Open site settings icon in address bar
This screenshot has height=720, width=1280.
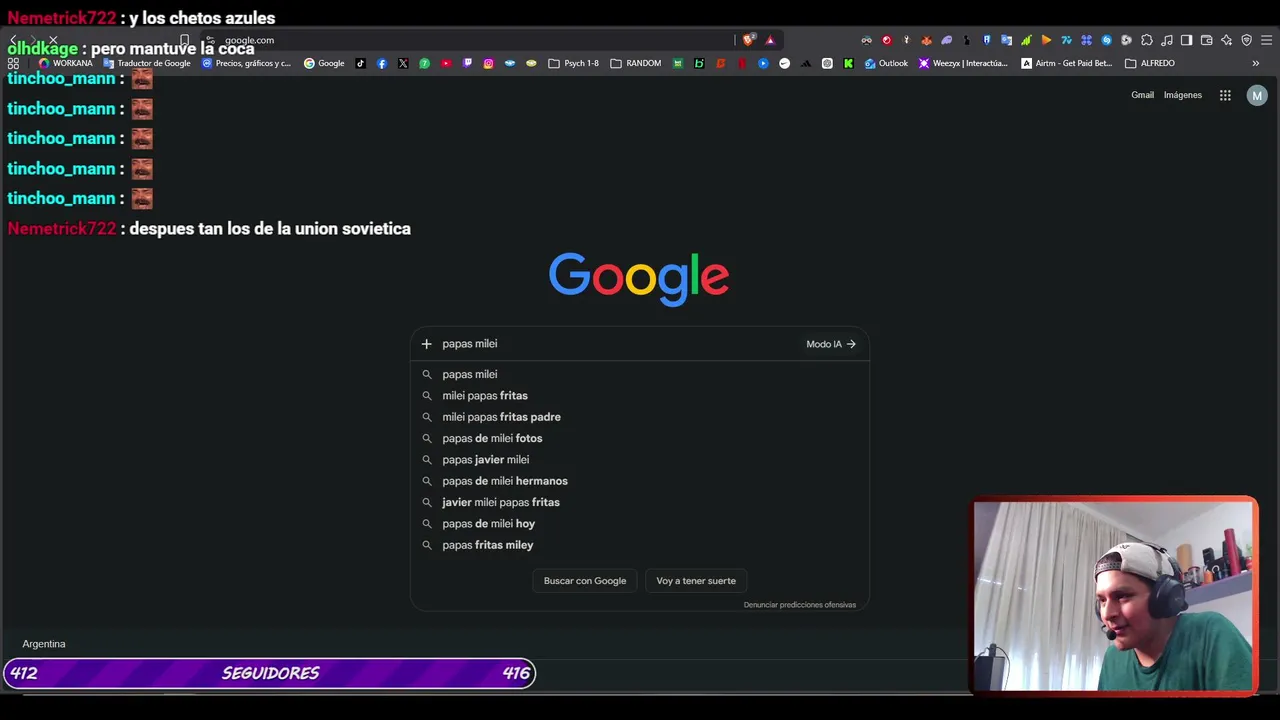(210, 40)
